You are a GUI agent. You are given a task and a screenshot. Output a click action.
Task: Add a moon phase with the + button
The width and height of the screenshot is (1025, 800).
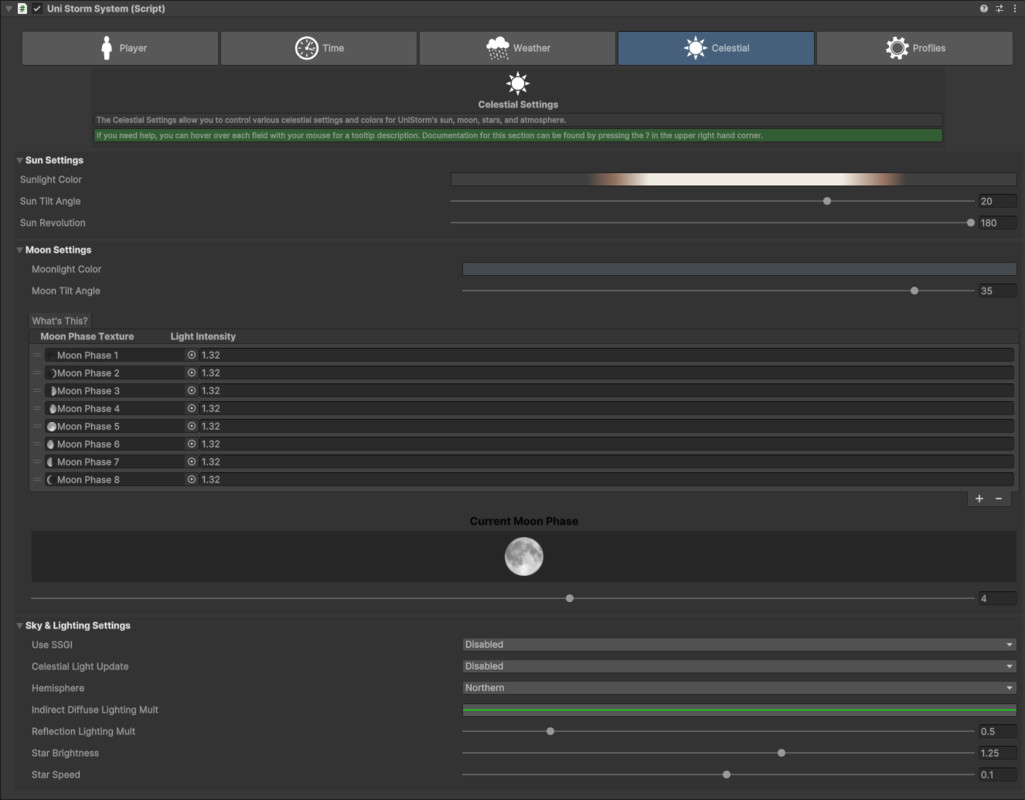point(979,498)
